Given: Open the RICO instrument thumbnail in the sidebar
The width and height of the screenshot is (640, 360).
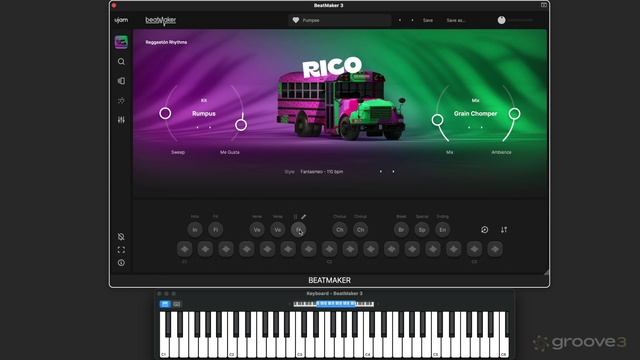Looking at the screenshot, I should [121, 42].
